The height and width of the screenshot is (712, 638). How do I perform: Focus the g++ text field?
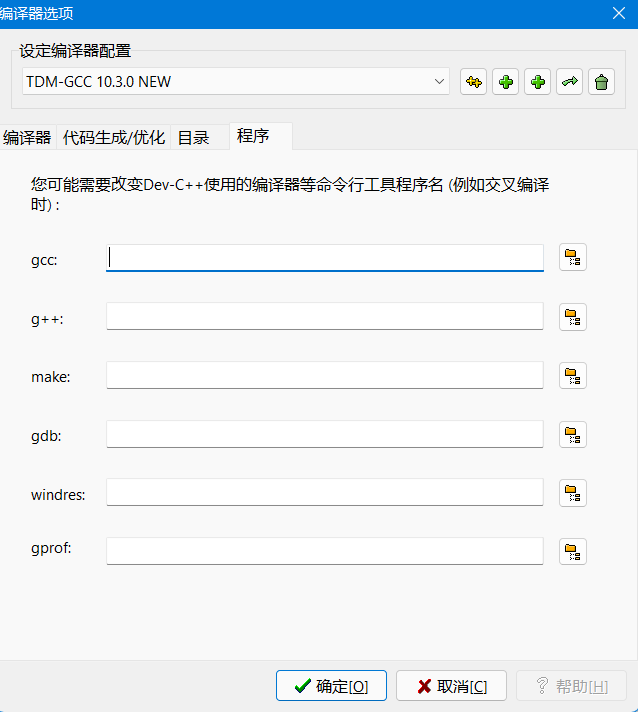[x=324, y=317]
